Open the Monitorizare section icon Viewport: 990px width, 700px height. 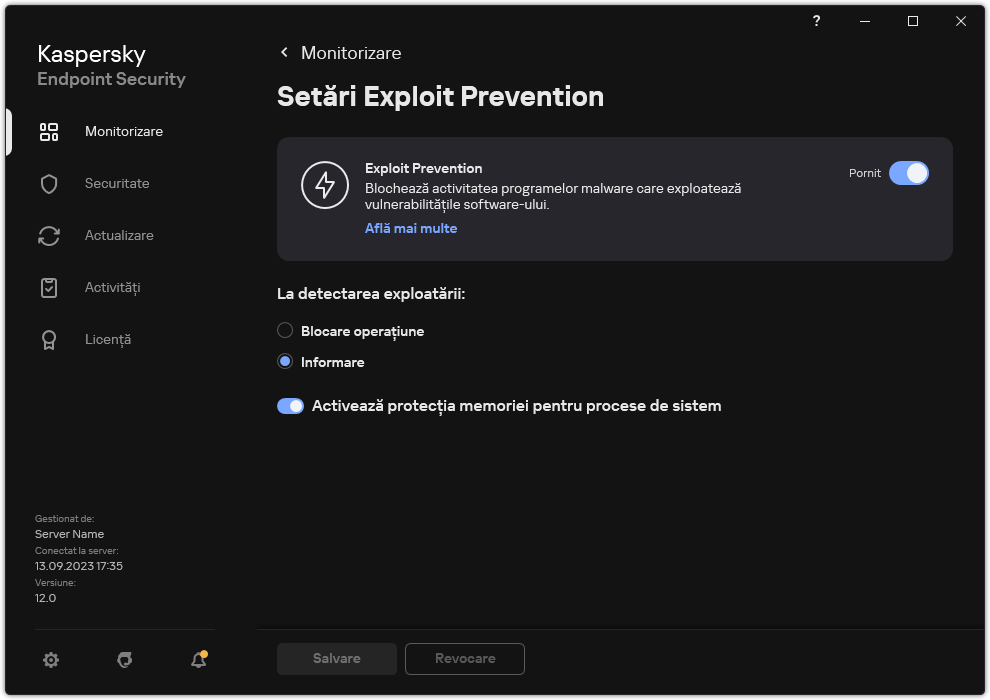[x=48, y=131]
